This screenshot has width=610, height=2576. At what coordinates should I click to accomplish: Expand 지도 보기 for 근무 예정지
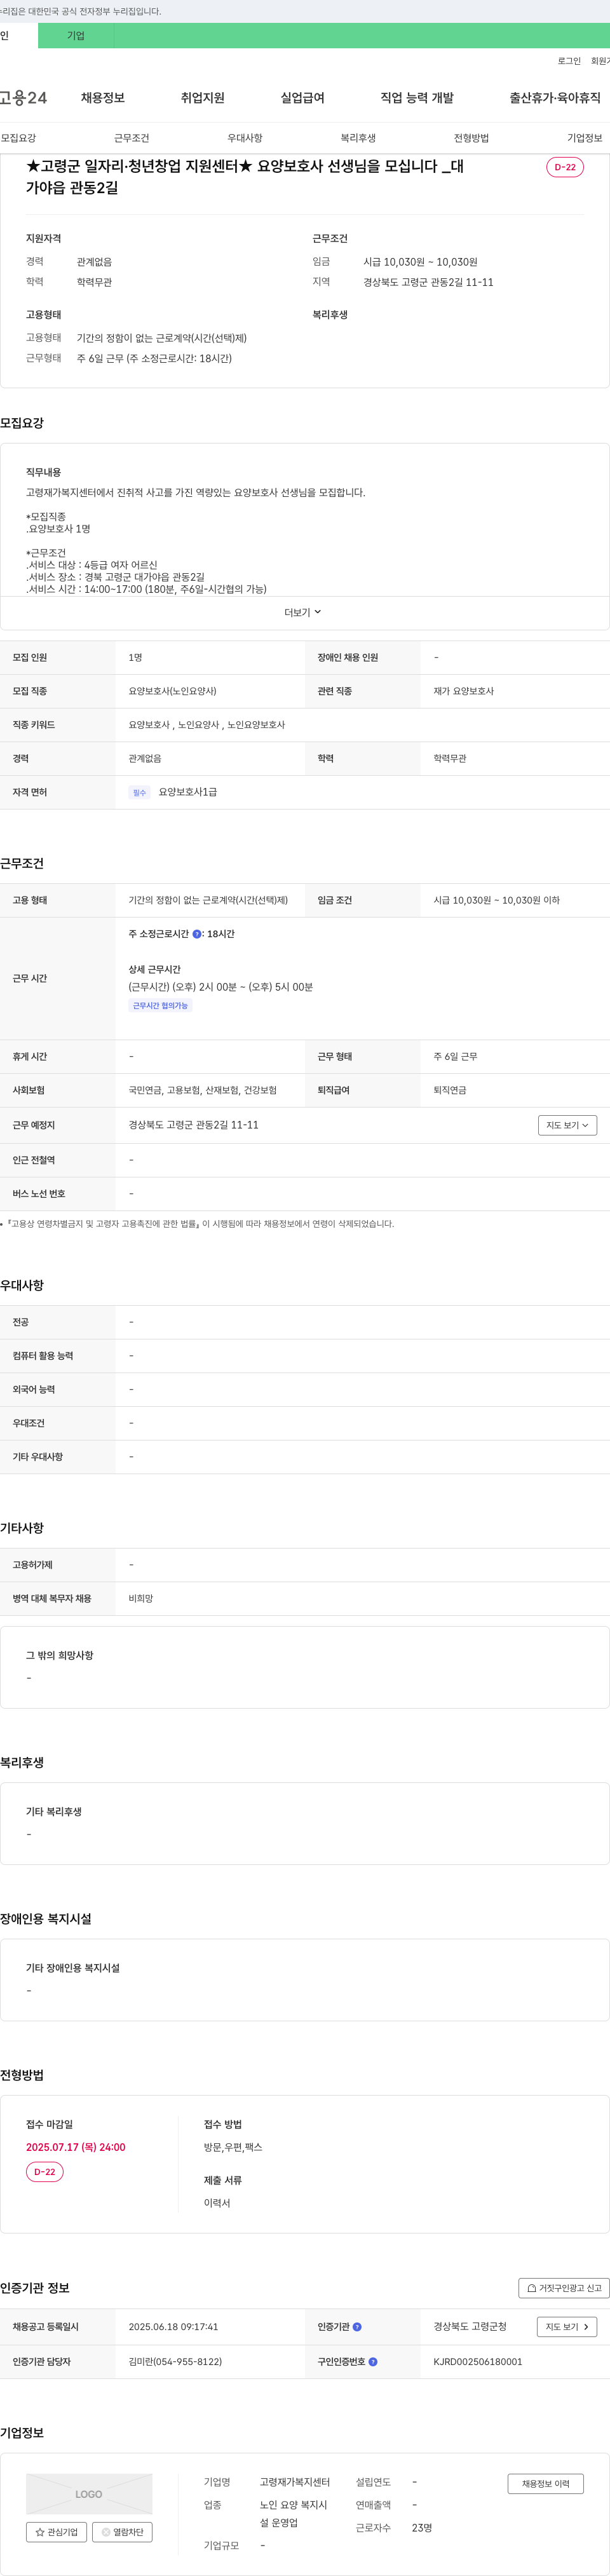[x=567, y=1125]
